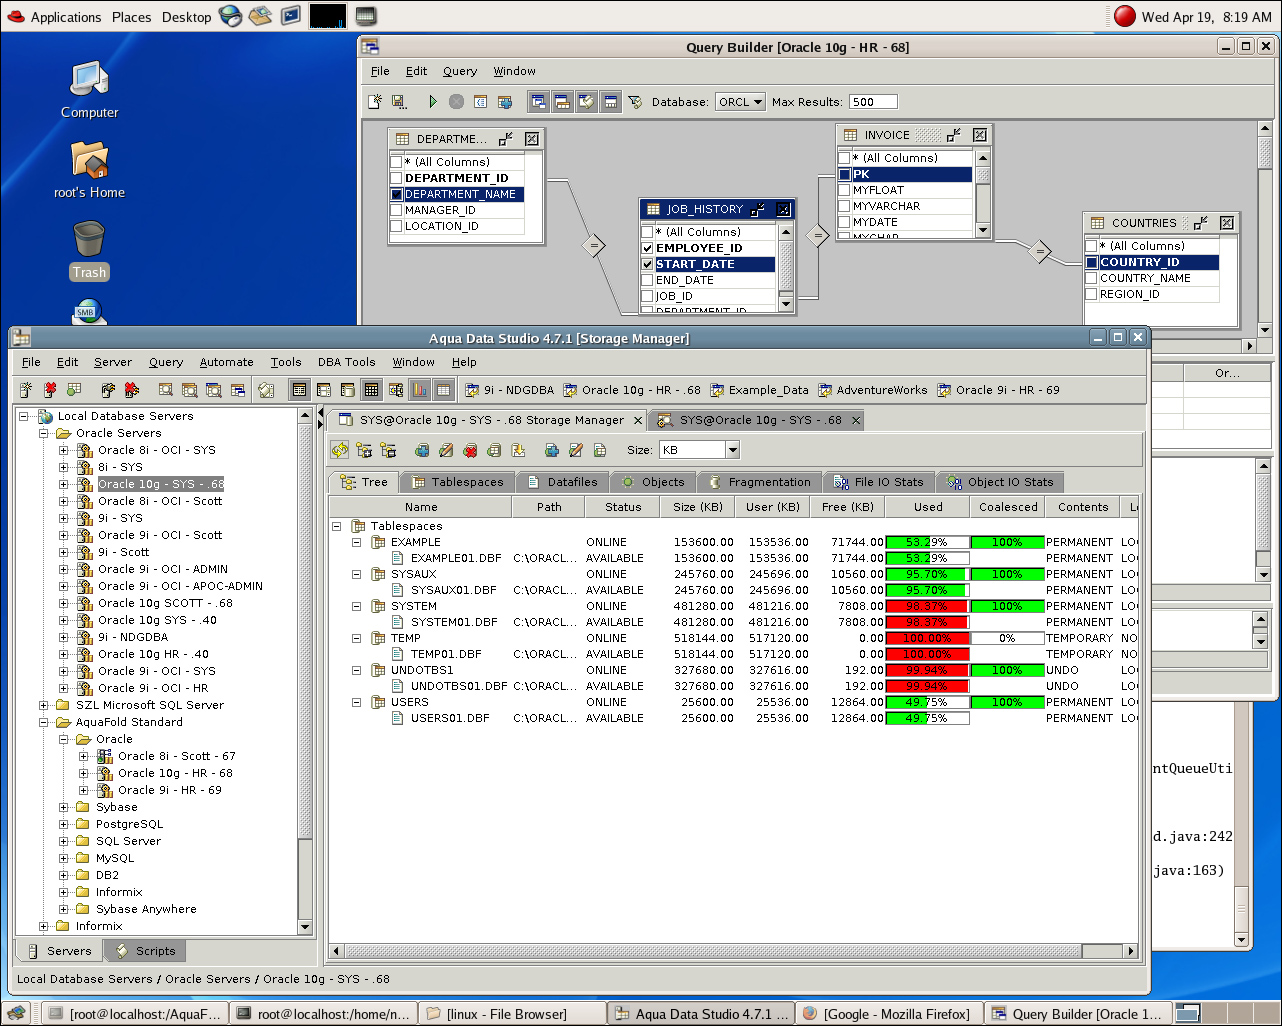This screenshot has width=1282, height=1026.
Task: Check REGION_ID in COUNTRIES table
Action: (x=1091, y=294)
